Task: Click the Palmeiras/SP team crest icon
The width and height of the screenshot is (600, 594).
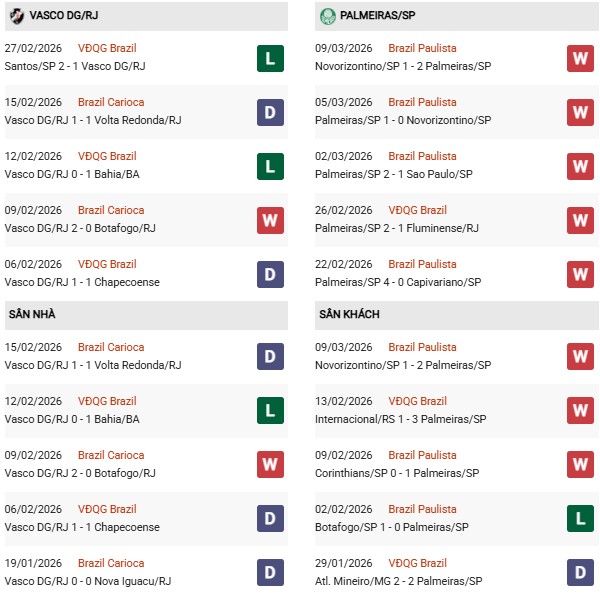Action: (327, 16)
